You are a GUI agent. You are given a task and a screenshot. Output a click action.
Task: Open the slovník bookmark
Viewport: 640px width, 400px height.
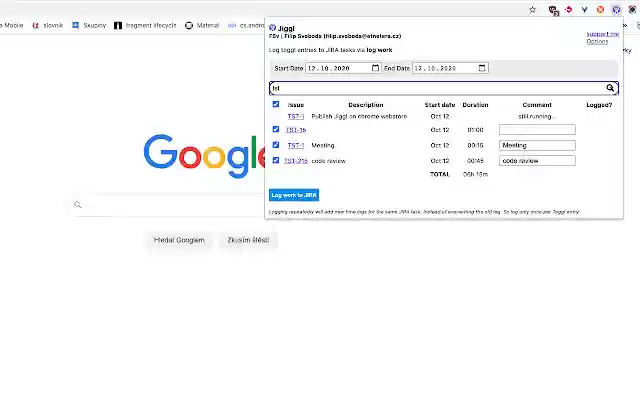(48, 25)
